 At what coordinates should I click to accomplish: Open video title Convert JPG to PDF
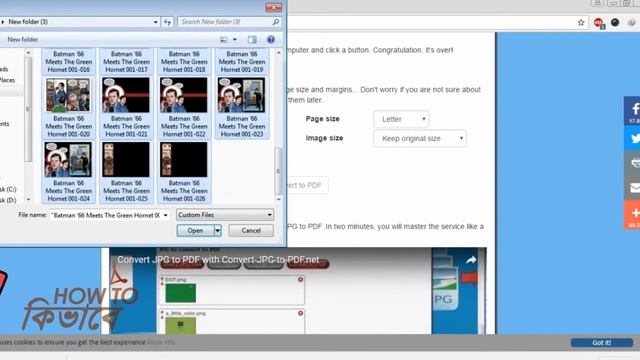coord(218,260)
